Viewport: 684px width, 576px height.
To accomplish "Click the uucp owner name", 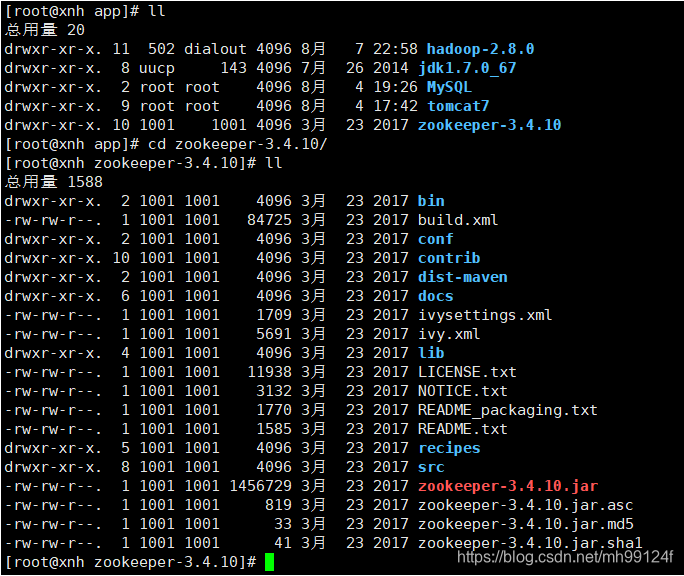I will 157,68.
